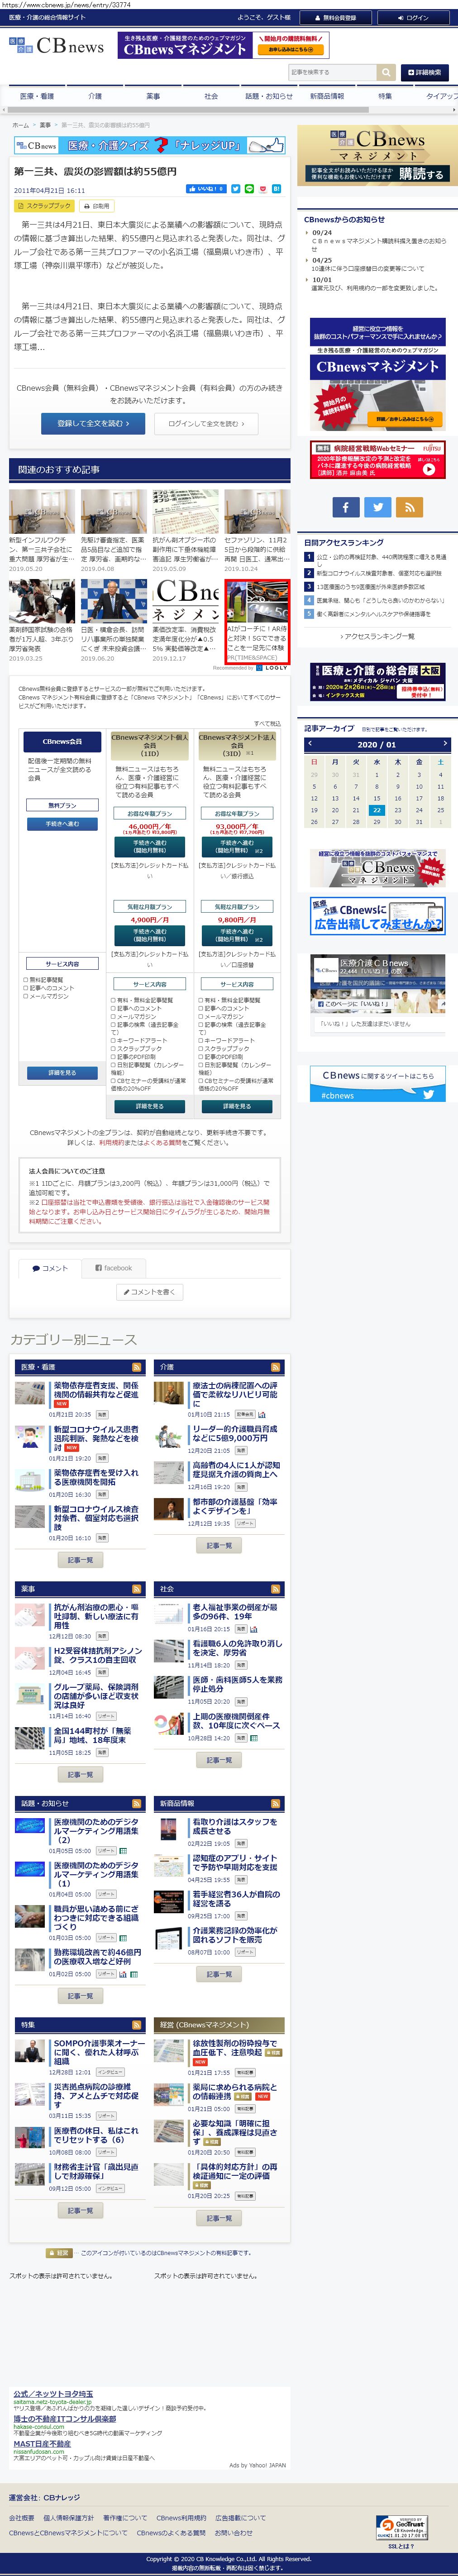Open the 新商品情報 navigation tab

tap(327, 96)
